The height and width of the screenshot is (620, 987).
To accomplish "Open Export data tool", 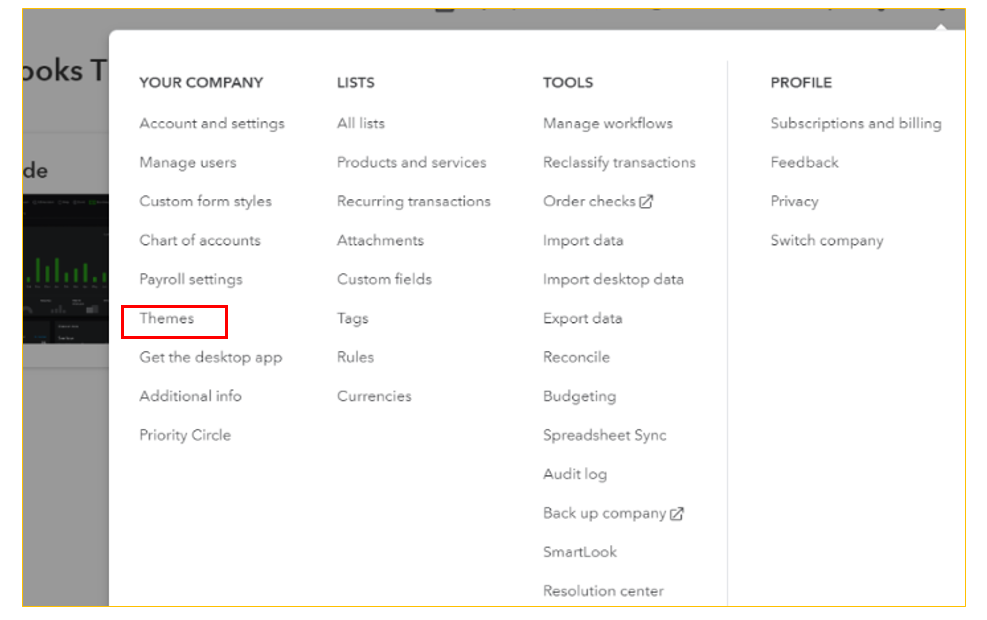I will pos(582,318).
